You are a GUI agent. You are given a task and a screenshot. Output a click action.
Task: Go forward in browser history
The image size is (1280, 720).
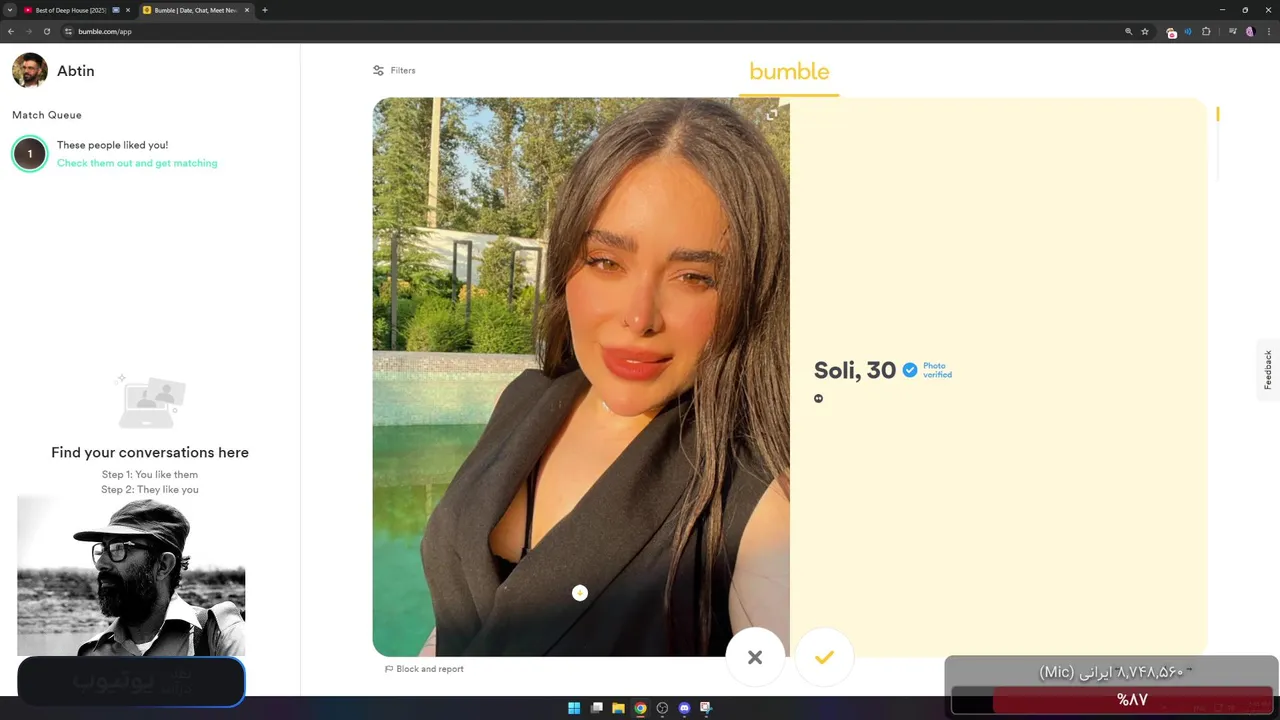click(29, 31)
